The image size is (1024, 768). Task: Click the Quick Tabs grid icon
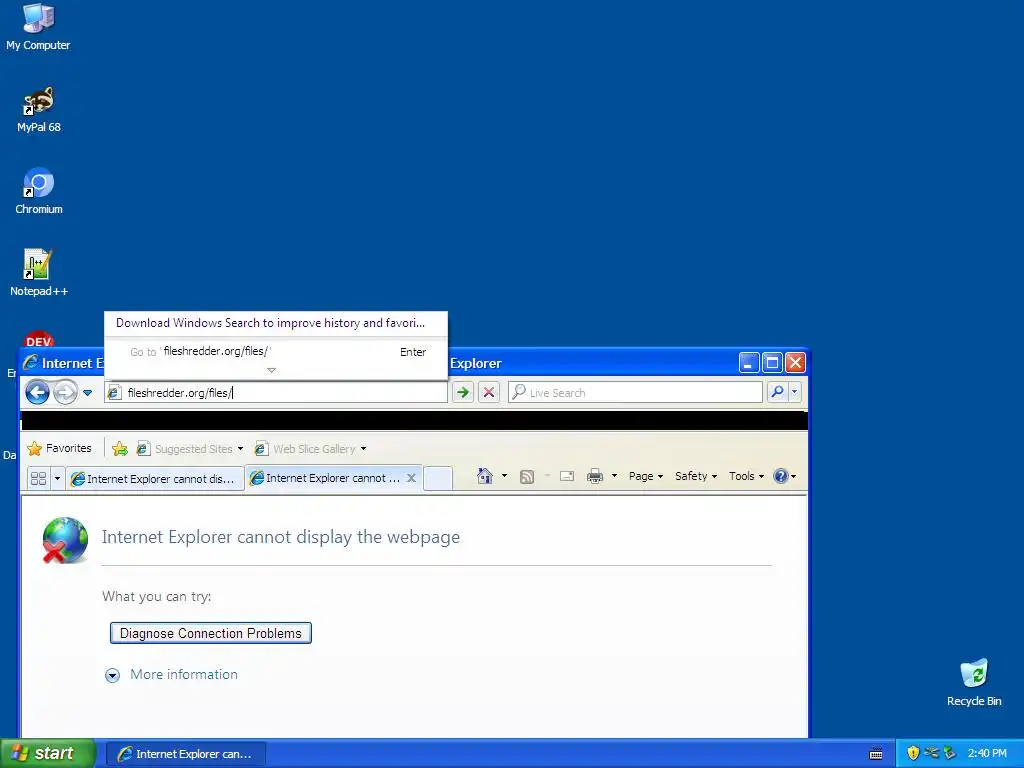pos(39,478)
